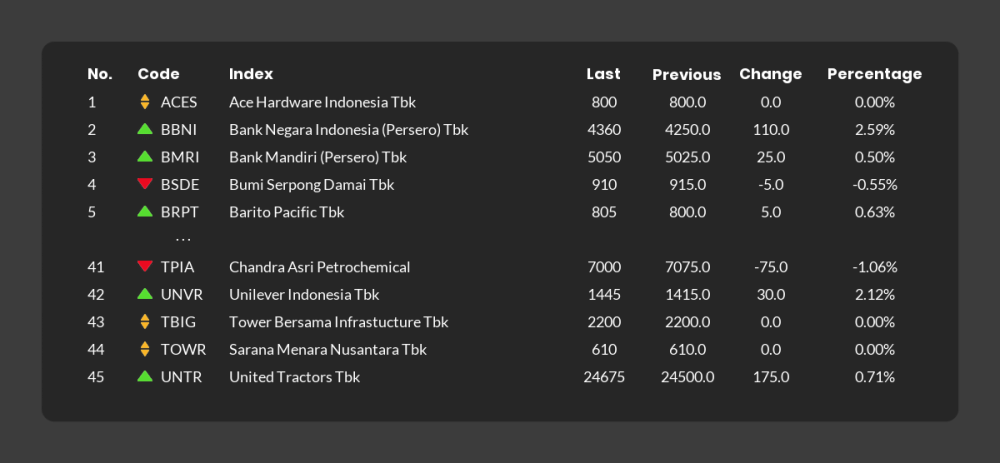1000x463 pixels.
Task: Click the Last column header
Action: tap(603, 74)
